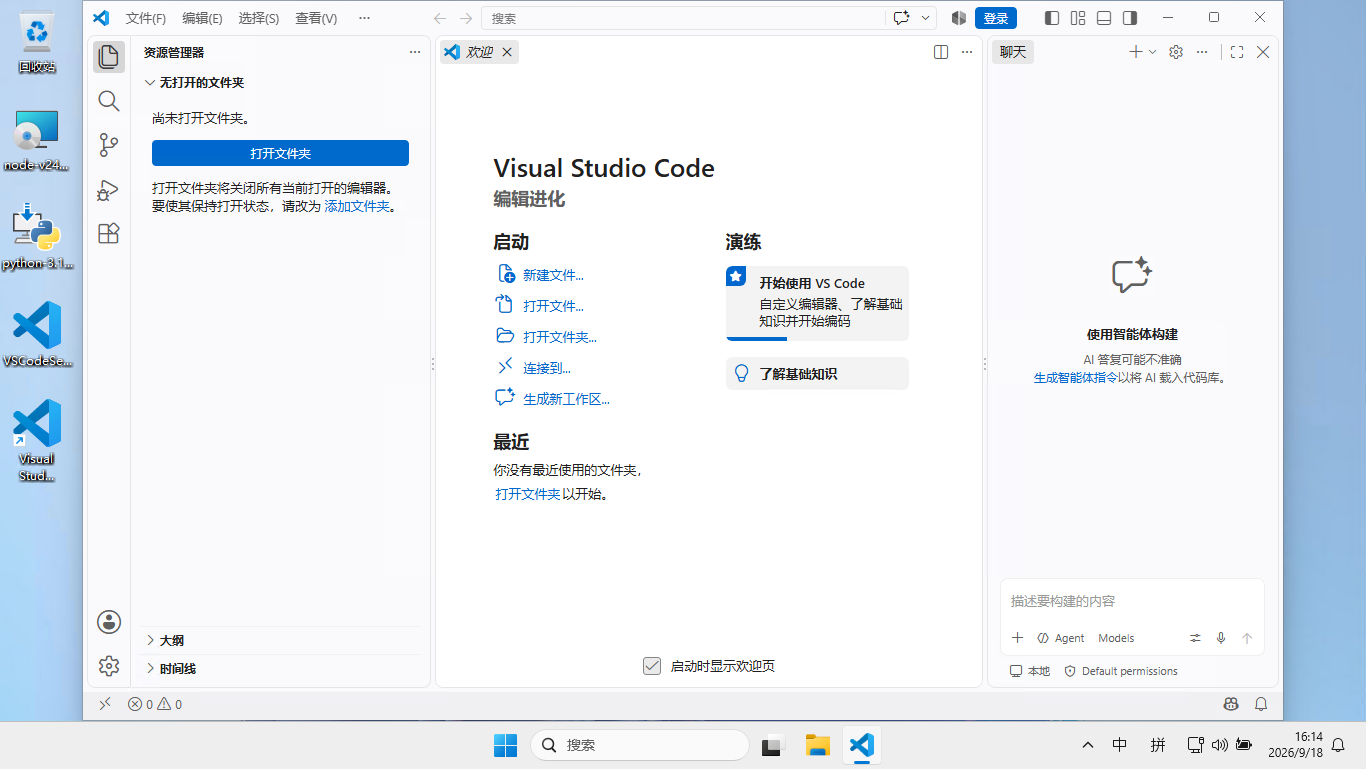1366x769 pixels.
Task: Uncheck 启动时显示欢迎页 checkbox
Action: pyautogui.click(x=652, y=666)
